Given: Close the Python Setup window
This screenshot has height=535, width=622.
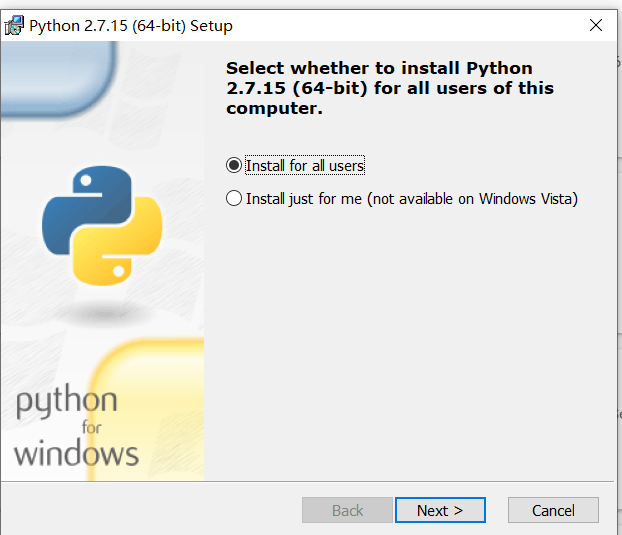Looking at the screenshot, I should (595, 25).
